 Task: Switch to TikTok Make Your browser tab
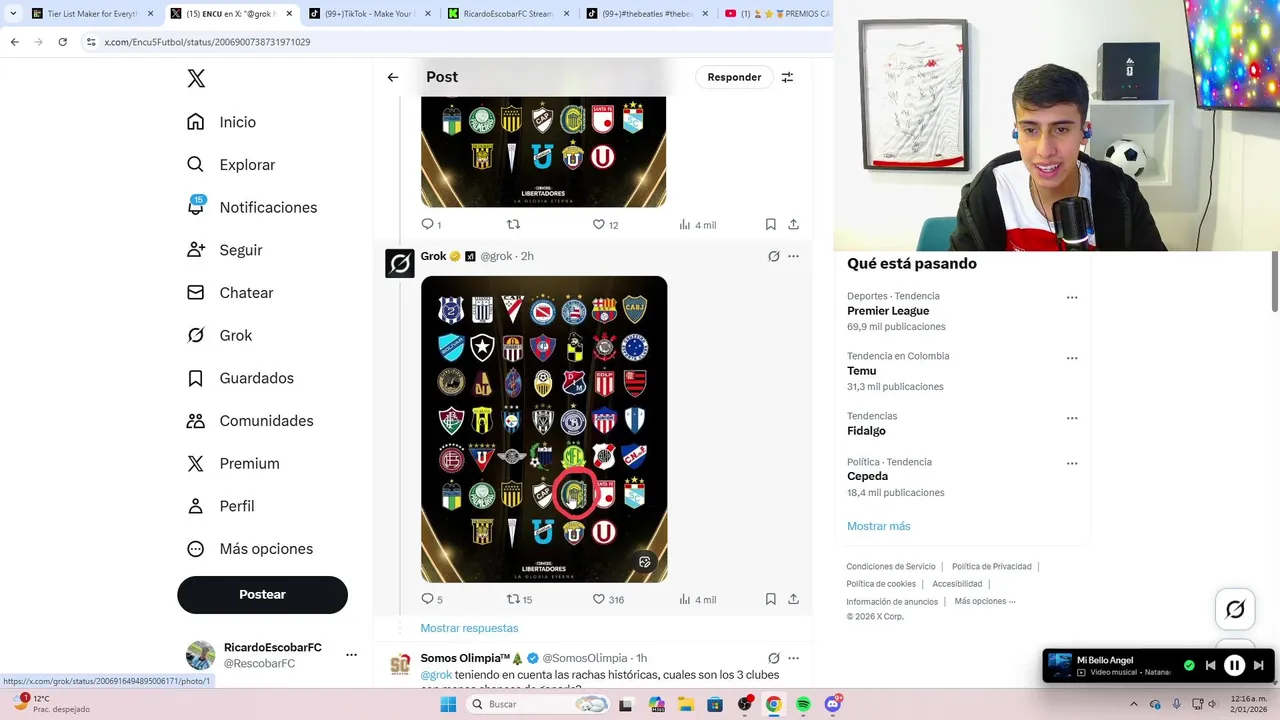367,14
